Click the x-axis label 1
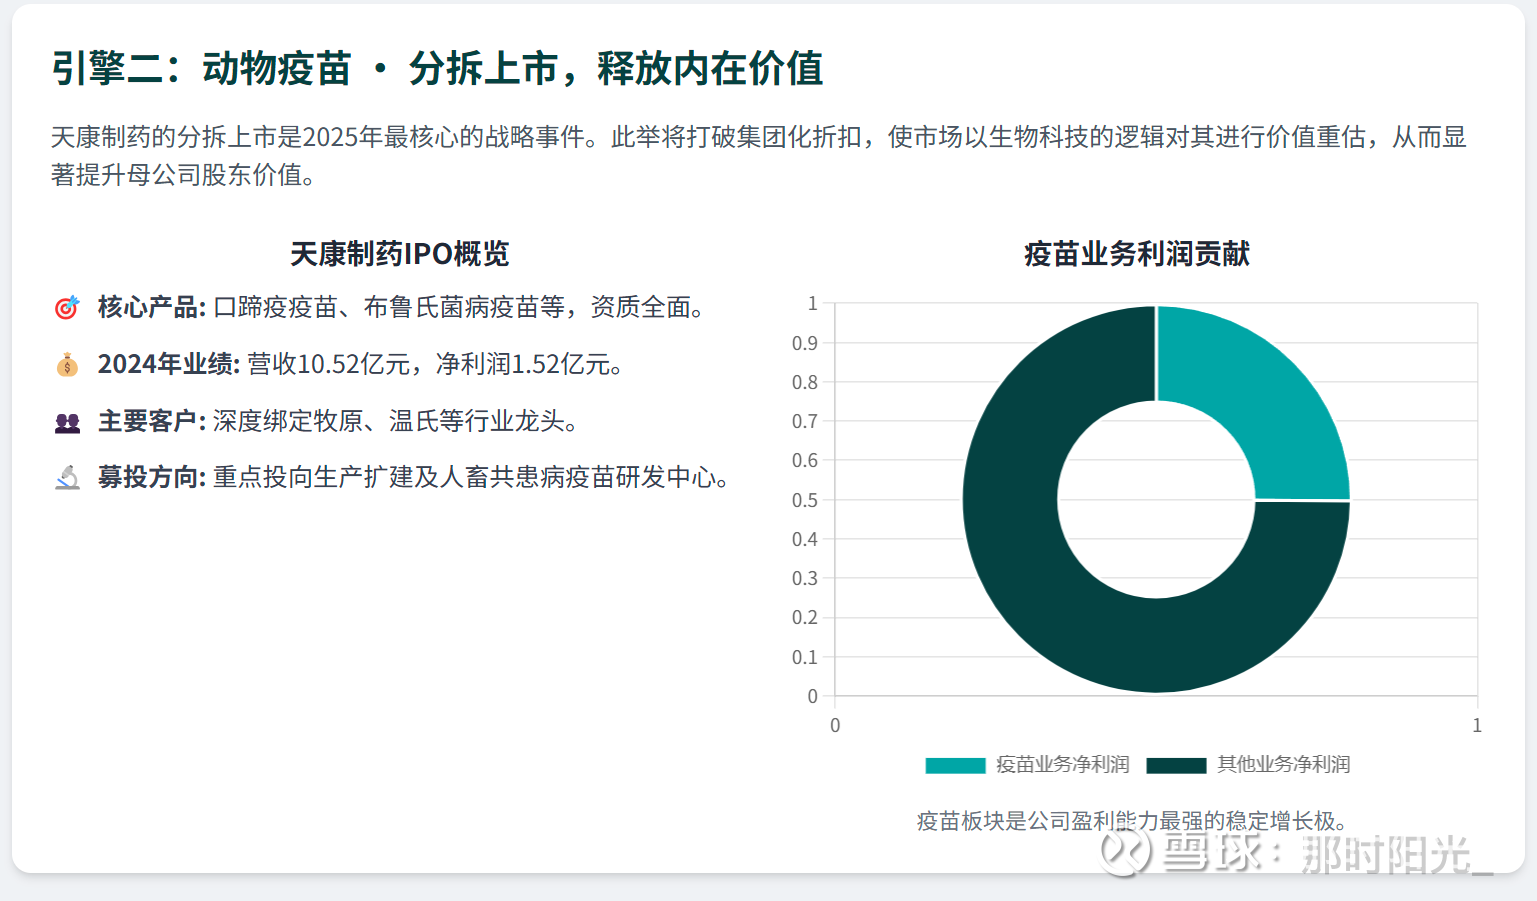1537x901 pixels. point(1477,726)
